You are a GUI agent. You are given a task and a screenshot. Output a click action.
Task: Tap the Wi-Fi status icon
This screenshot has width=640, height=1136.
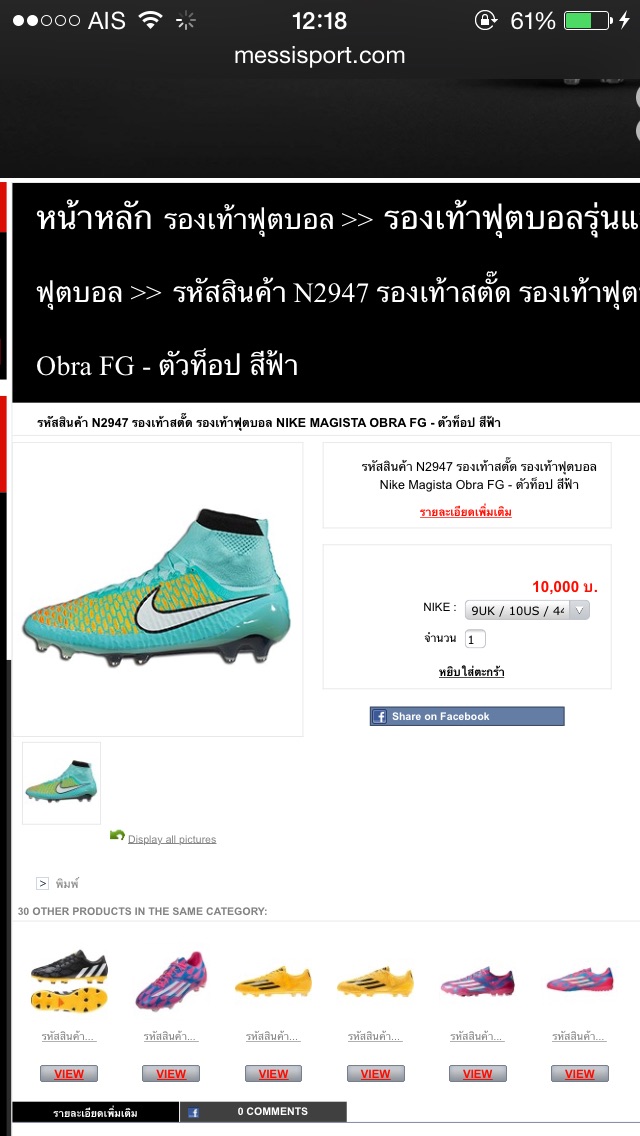coord(150,20)
